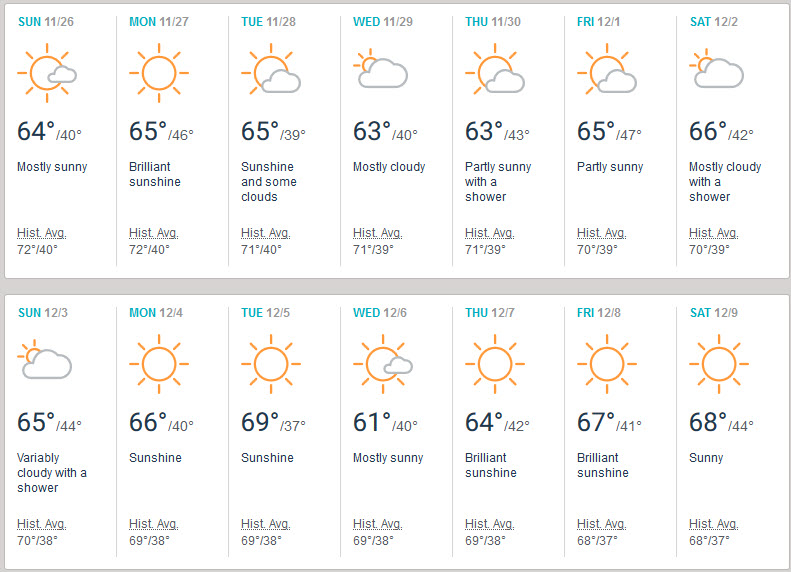This screenshot has height=572, width=791.
Task: Click the weather icon for SUN 11/26
Action: (46, 73)
